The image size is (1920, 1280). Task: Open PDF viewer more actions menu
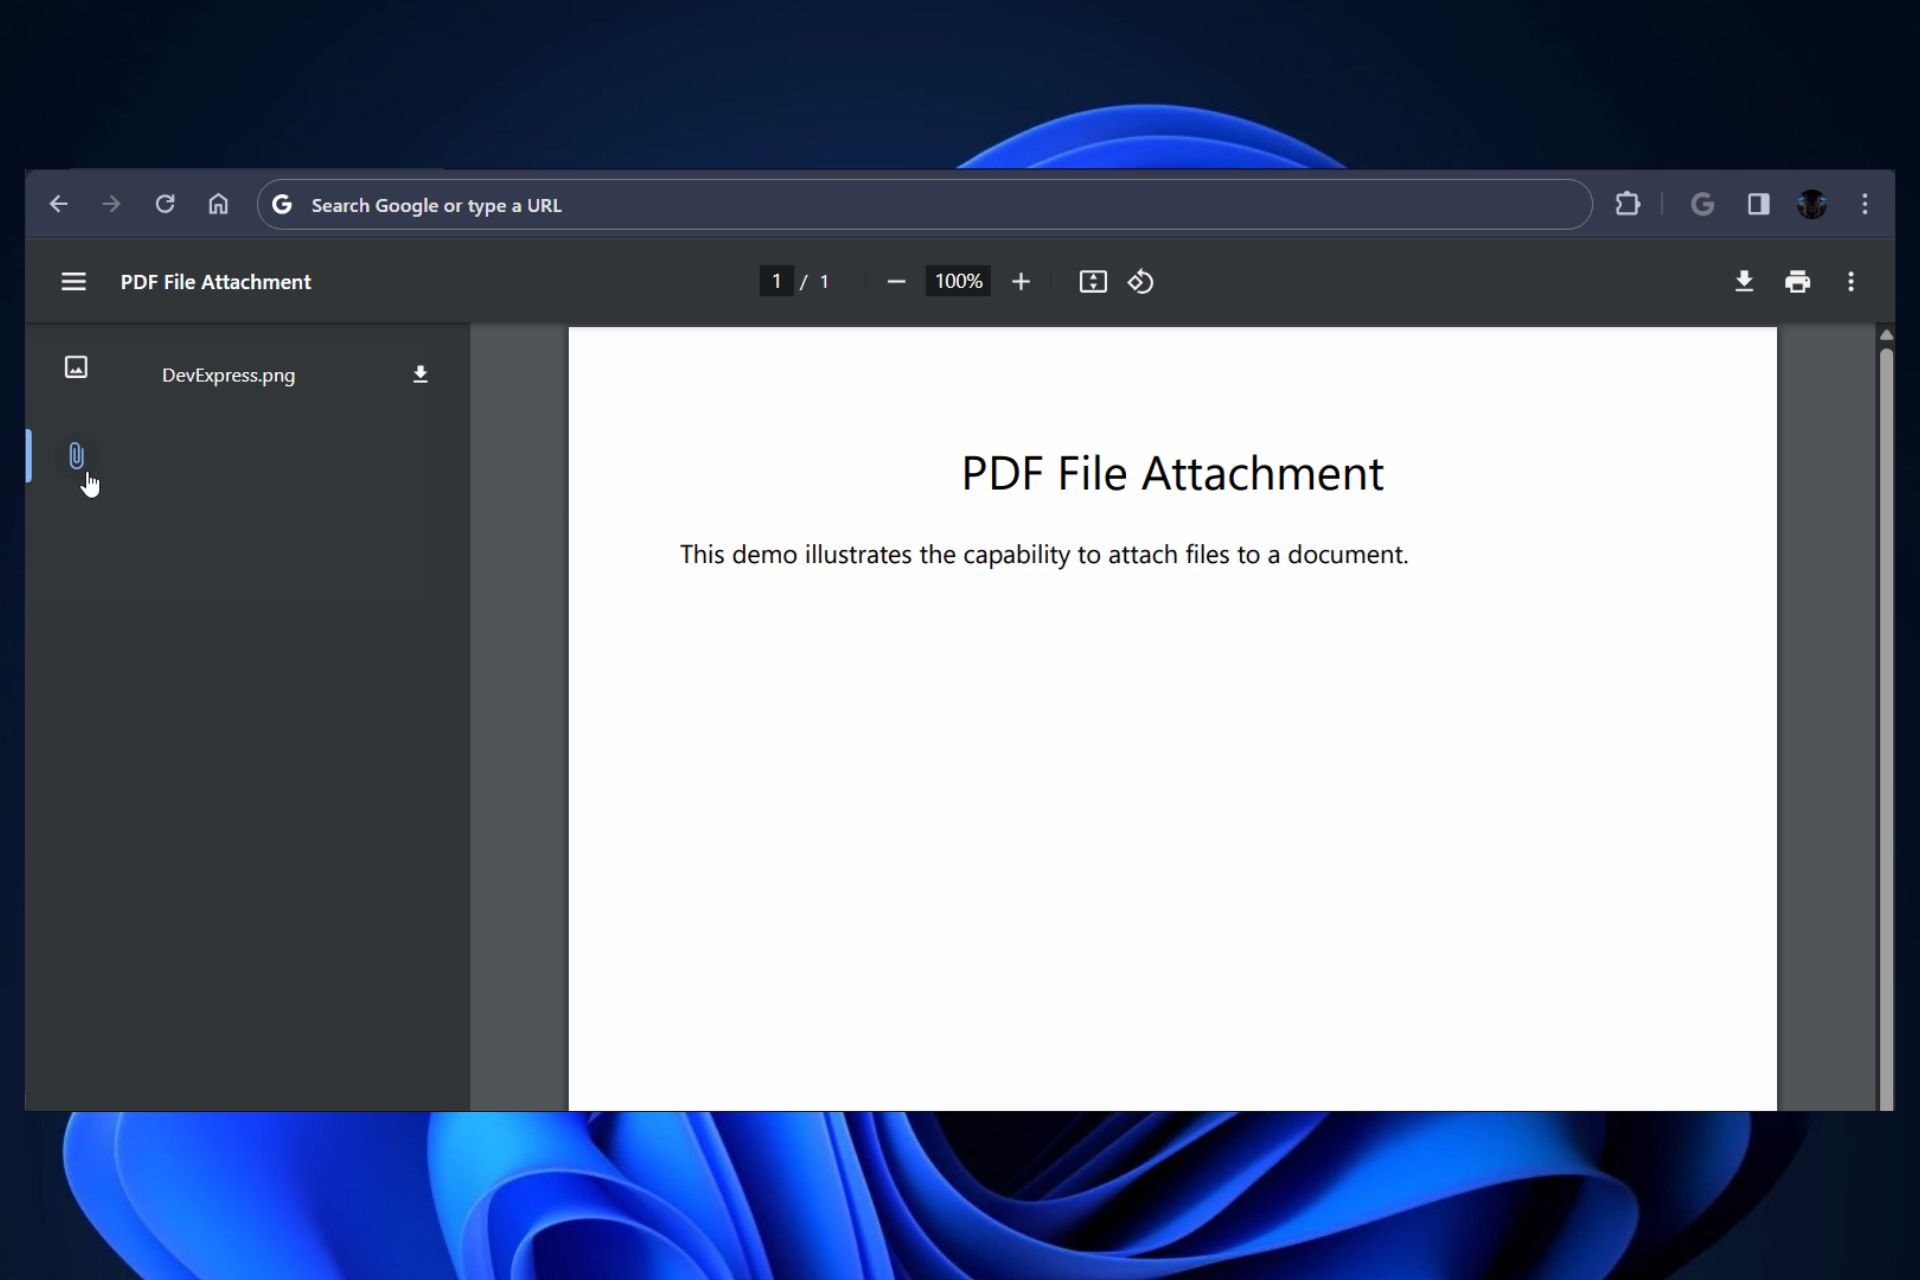click(1851, 282)
